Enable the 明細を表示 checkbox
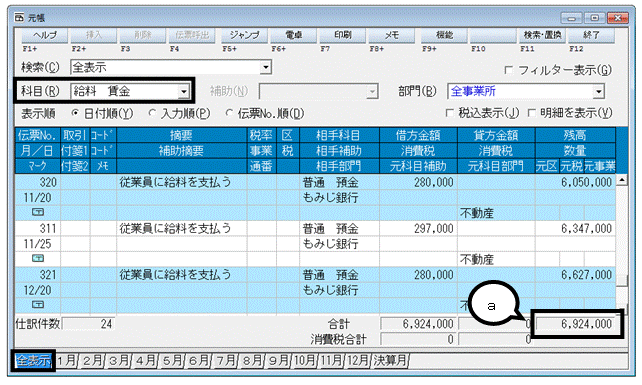 tap(531, 113)
